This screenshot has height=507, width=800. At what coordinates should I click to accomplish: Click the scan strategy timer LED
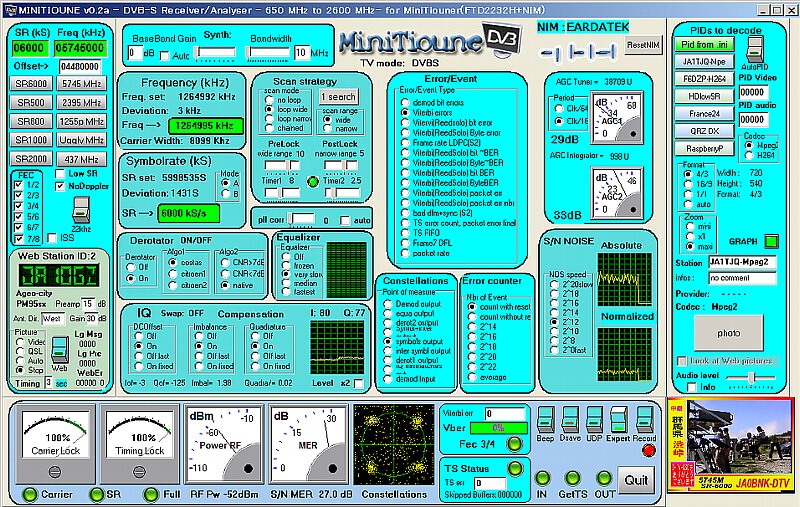tap(313, 181)
